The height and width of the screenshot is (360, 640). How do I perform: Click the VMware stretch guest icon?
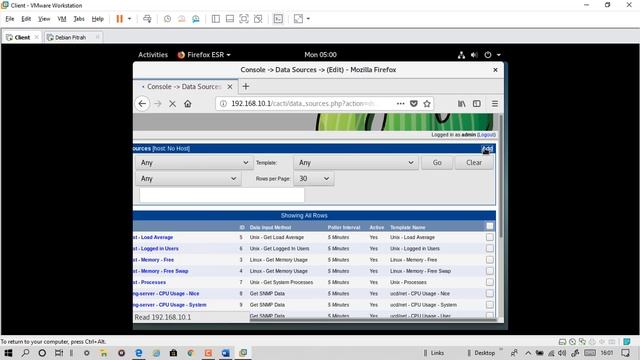pyautogui.click(x=298, y=19)
